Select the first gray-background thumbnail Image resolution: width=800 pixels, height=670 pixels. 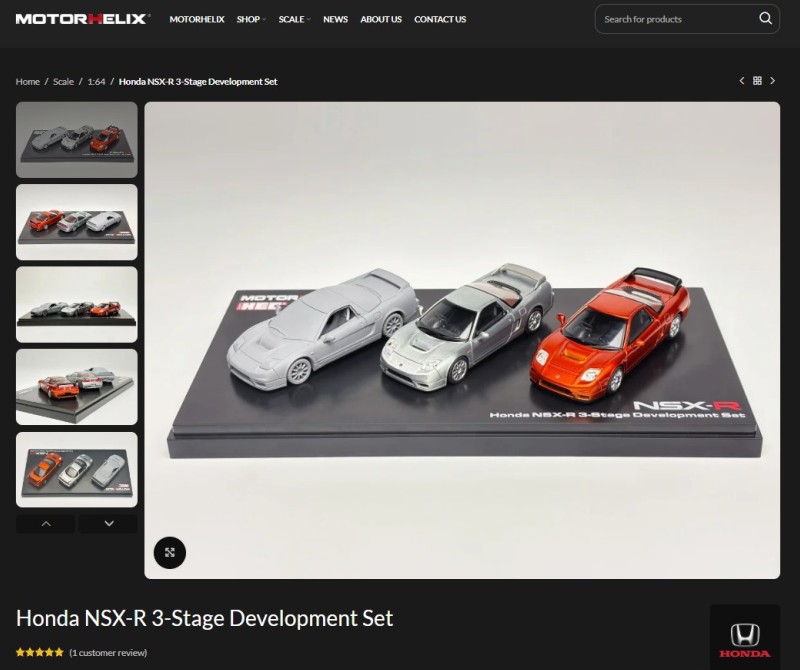(77, 139)
